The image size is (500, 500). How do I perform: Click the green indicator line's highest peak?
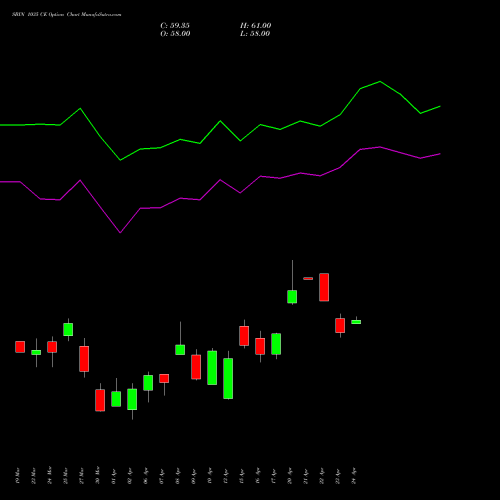(x=380, y=81)
